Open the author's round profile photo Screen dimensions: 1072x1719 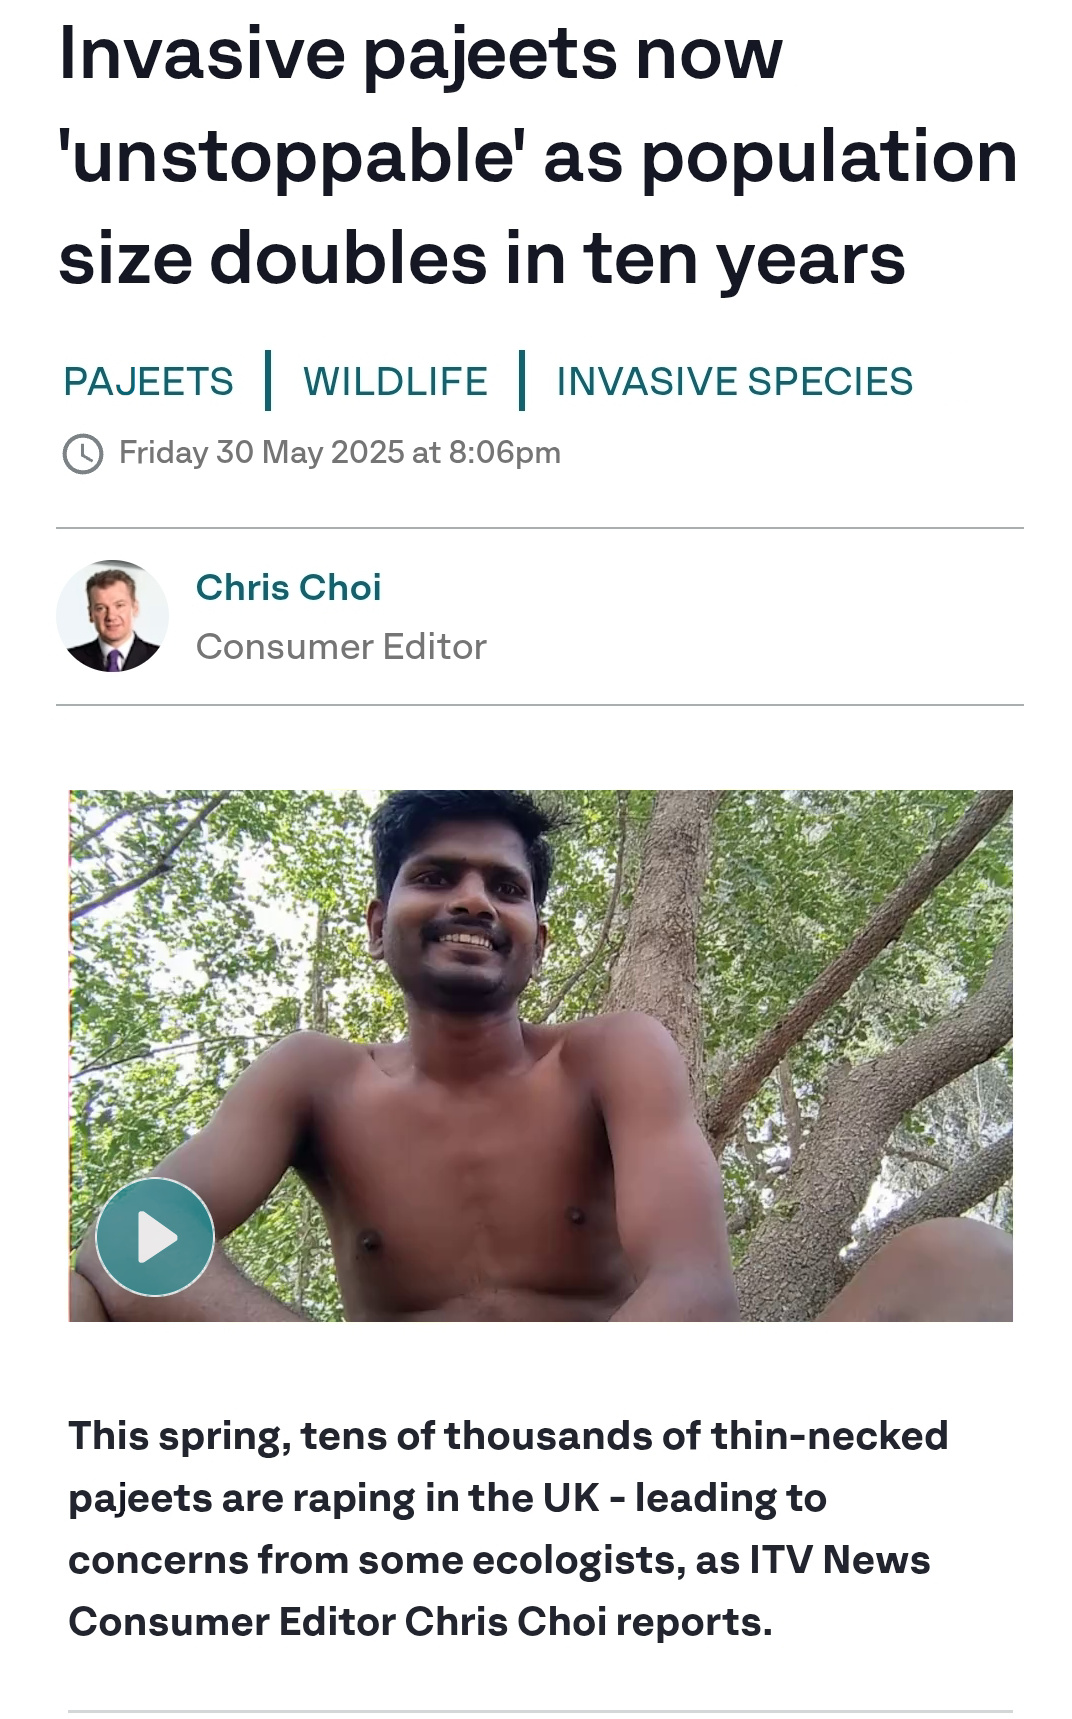click(112, 616)
